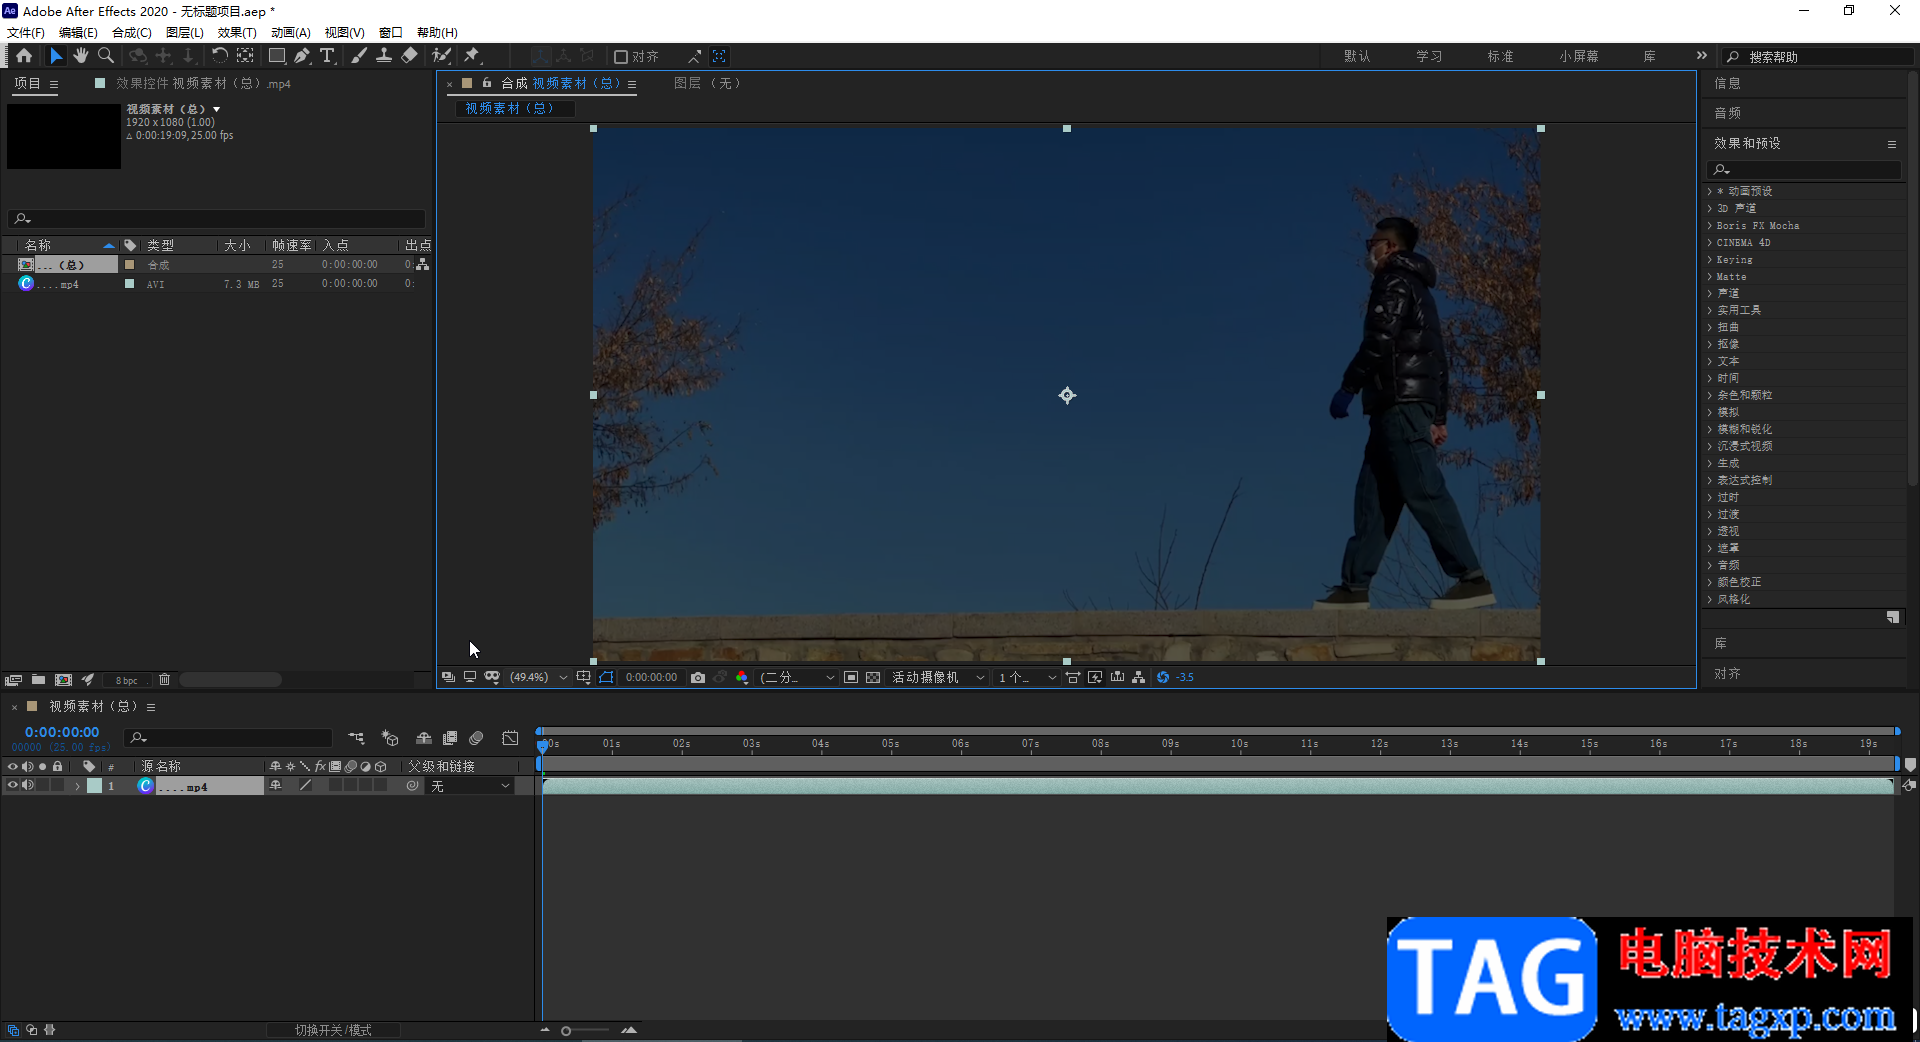This screenshot has height=1042, width=1920.
Task: Select the Zoom magnifier tool
Action: [106, 56]
